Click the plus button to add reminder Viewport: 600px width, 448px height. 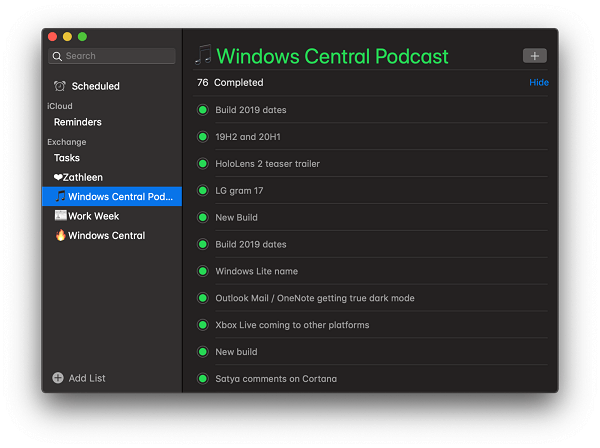[x=535, y=56]
